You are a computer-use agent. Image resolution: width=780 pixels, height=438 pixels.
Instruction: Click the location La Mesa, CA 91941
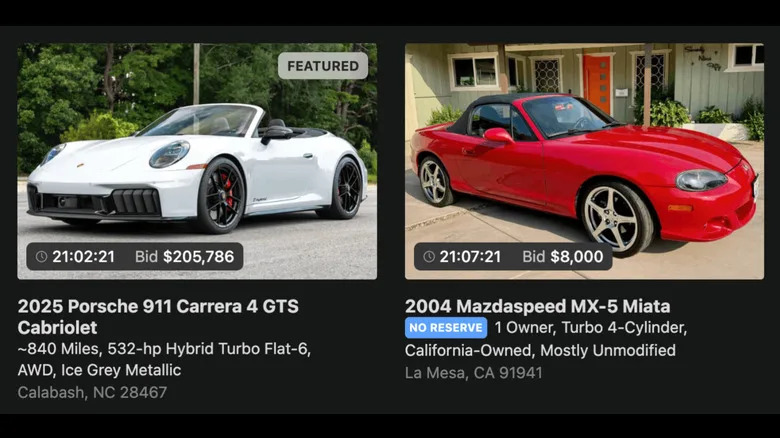474,372
